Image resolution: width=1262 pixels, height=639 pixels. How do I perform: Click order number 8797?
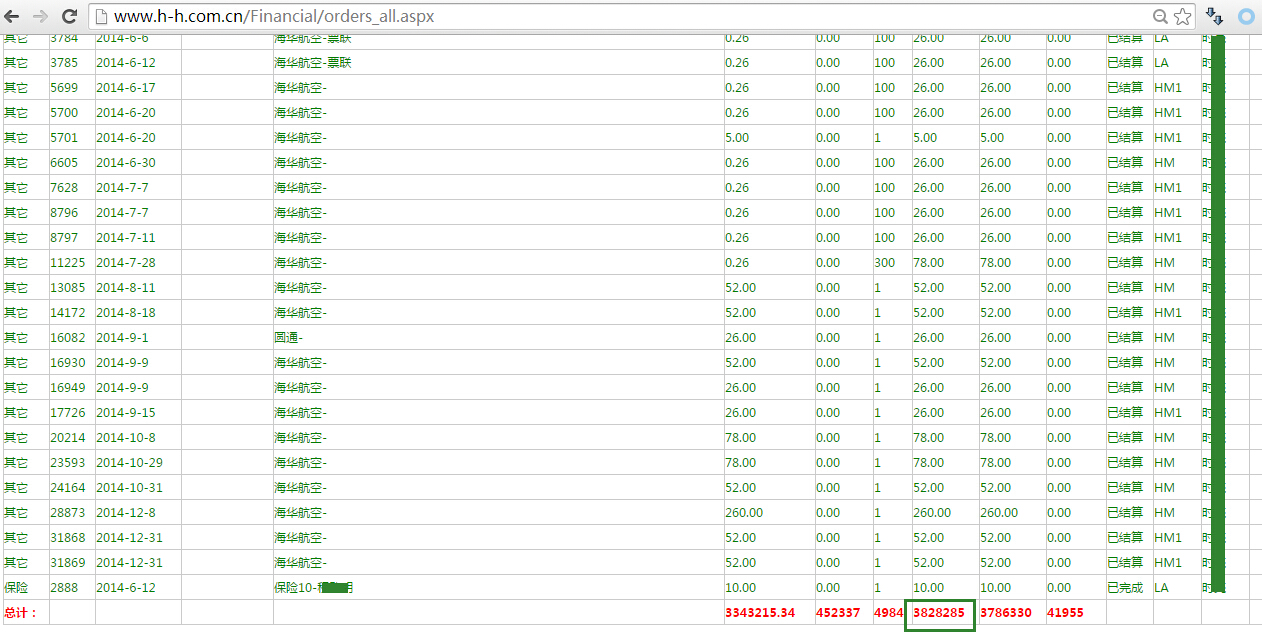click(64, 237)
